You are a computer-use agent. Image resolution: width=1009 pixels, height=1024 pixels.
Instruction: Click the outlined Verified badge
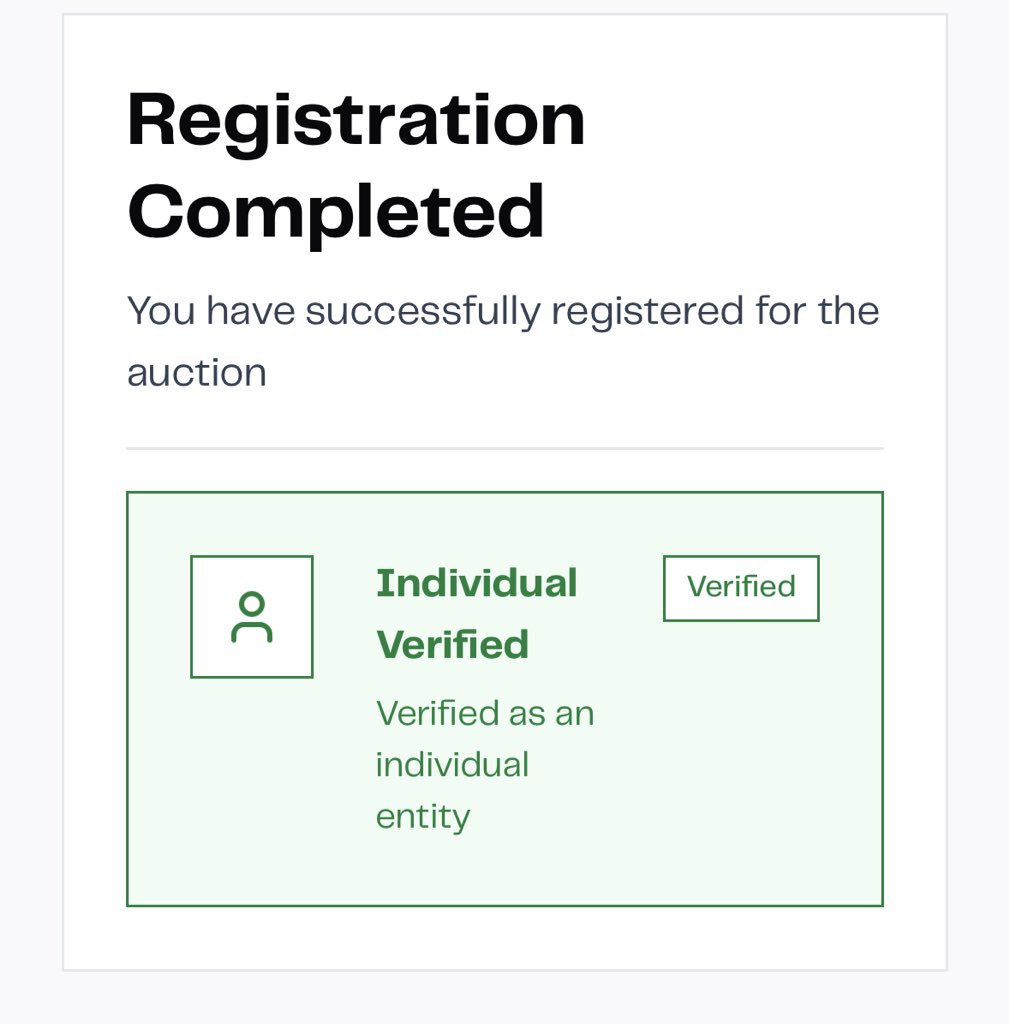(741, 588)
